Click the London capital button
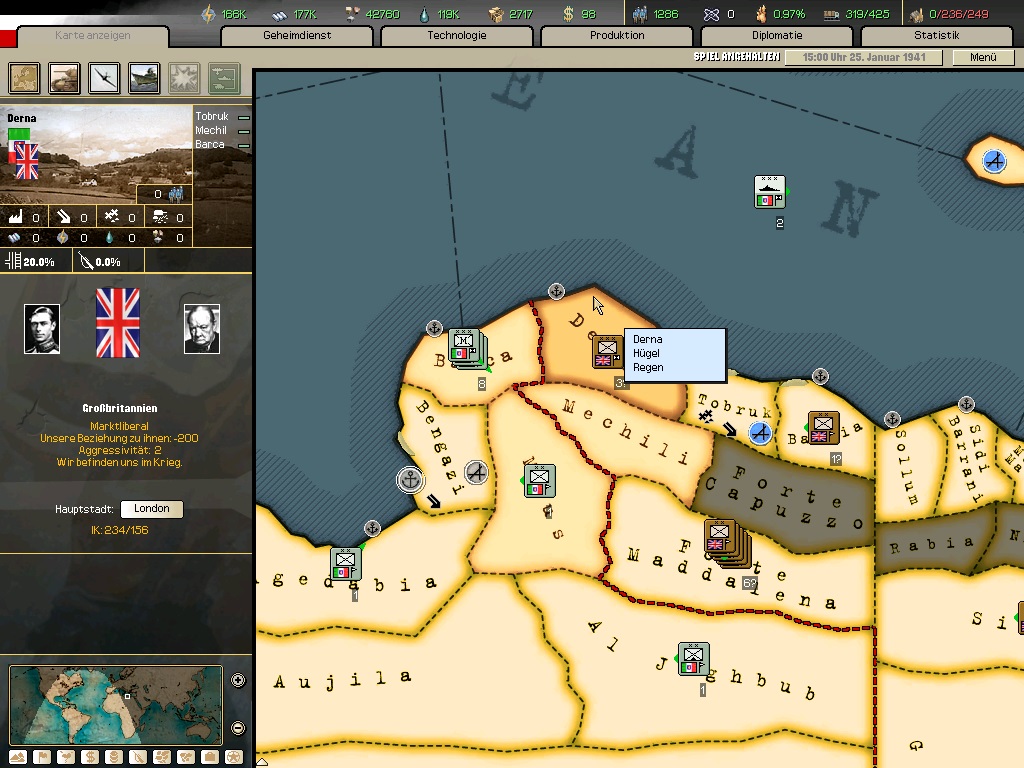Viewport: 1024px width, 768px height. coord(151,509)
